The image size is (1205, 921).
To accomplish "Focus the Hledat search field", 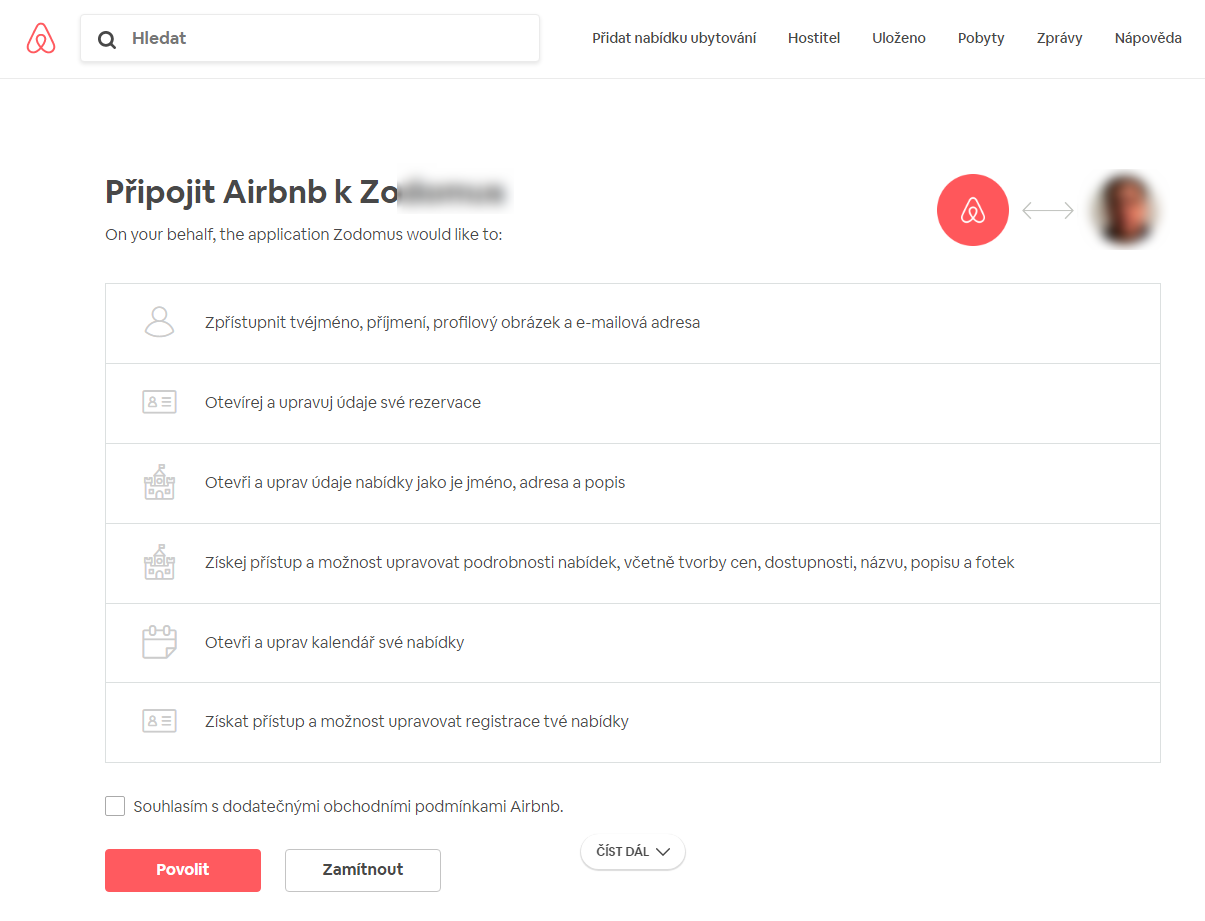I will 310,38.
